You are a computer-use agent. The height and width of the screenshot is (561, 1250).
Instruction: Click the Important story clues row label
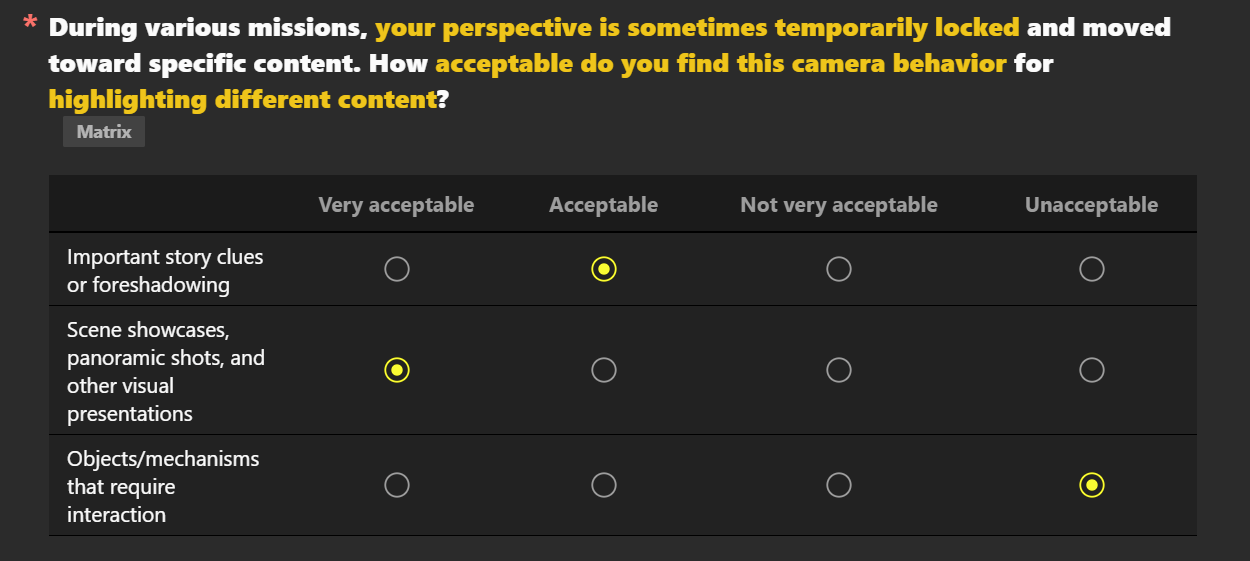coord(165,271)
